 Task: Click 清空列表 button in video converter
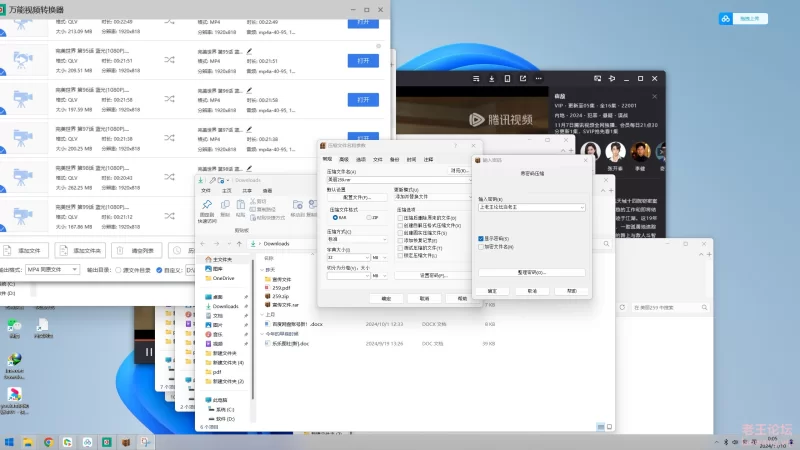point(136,251)
